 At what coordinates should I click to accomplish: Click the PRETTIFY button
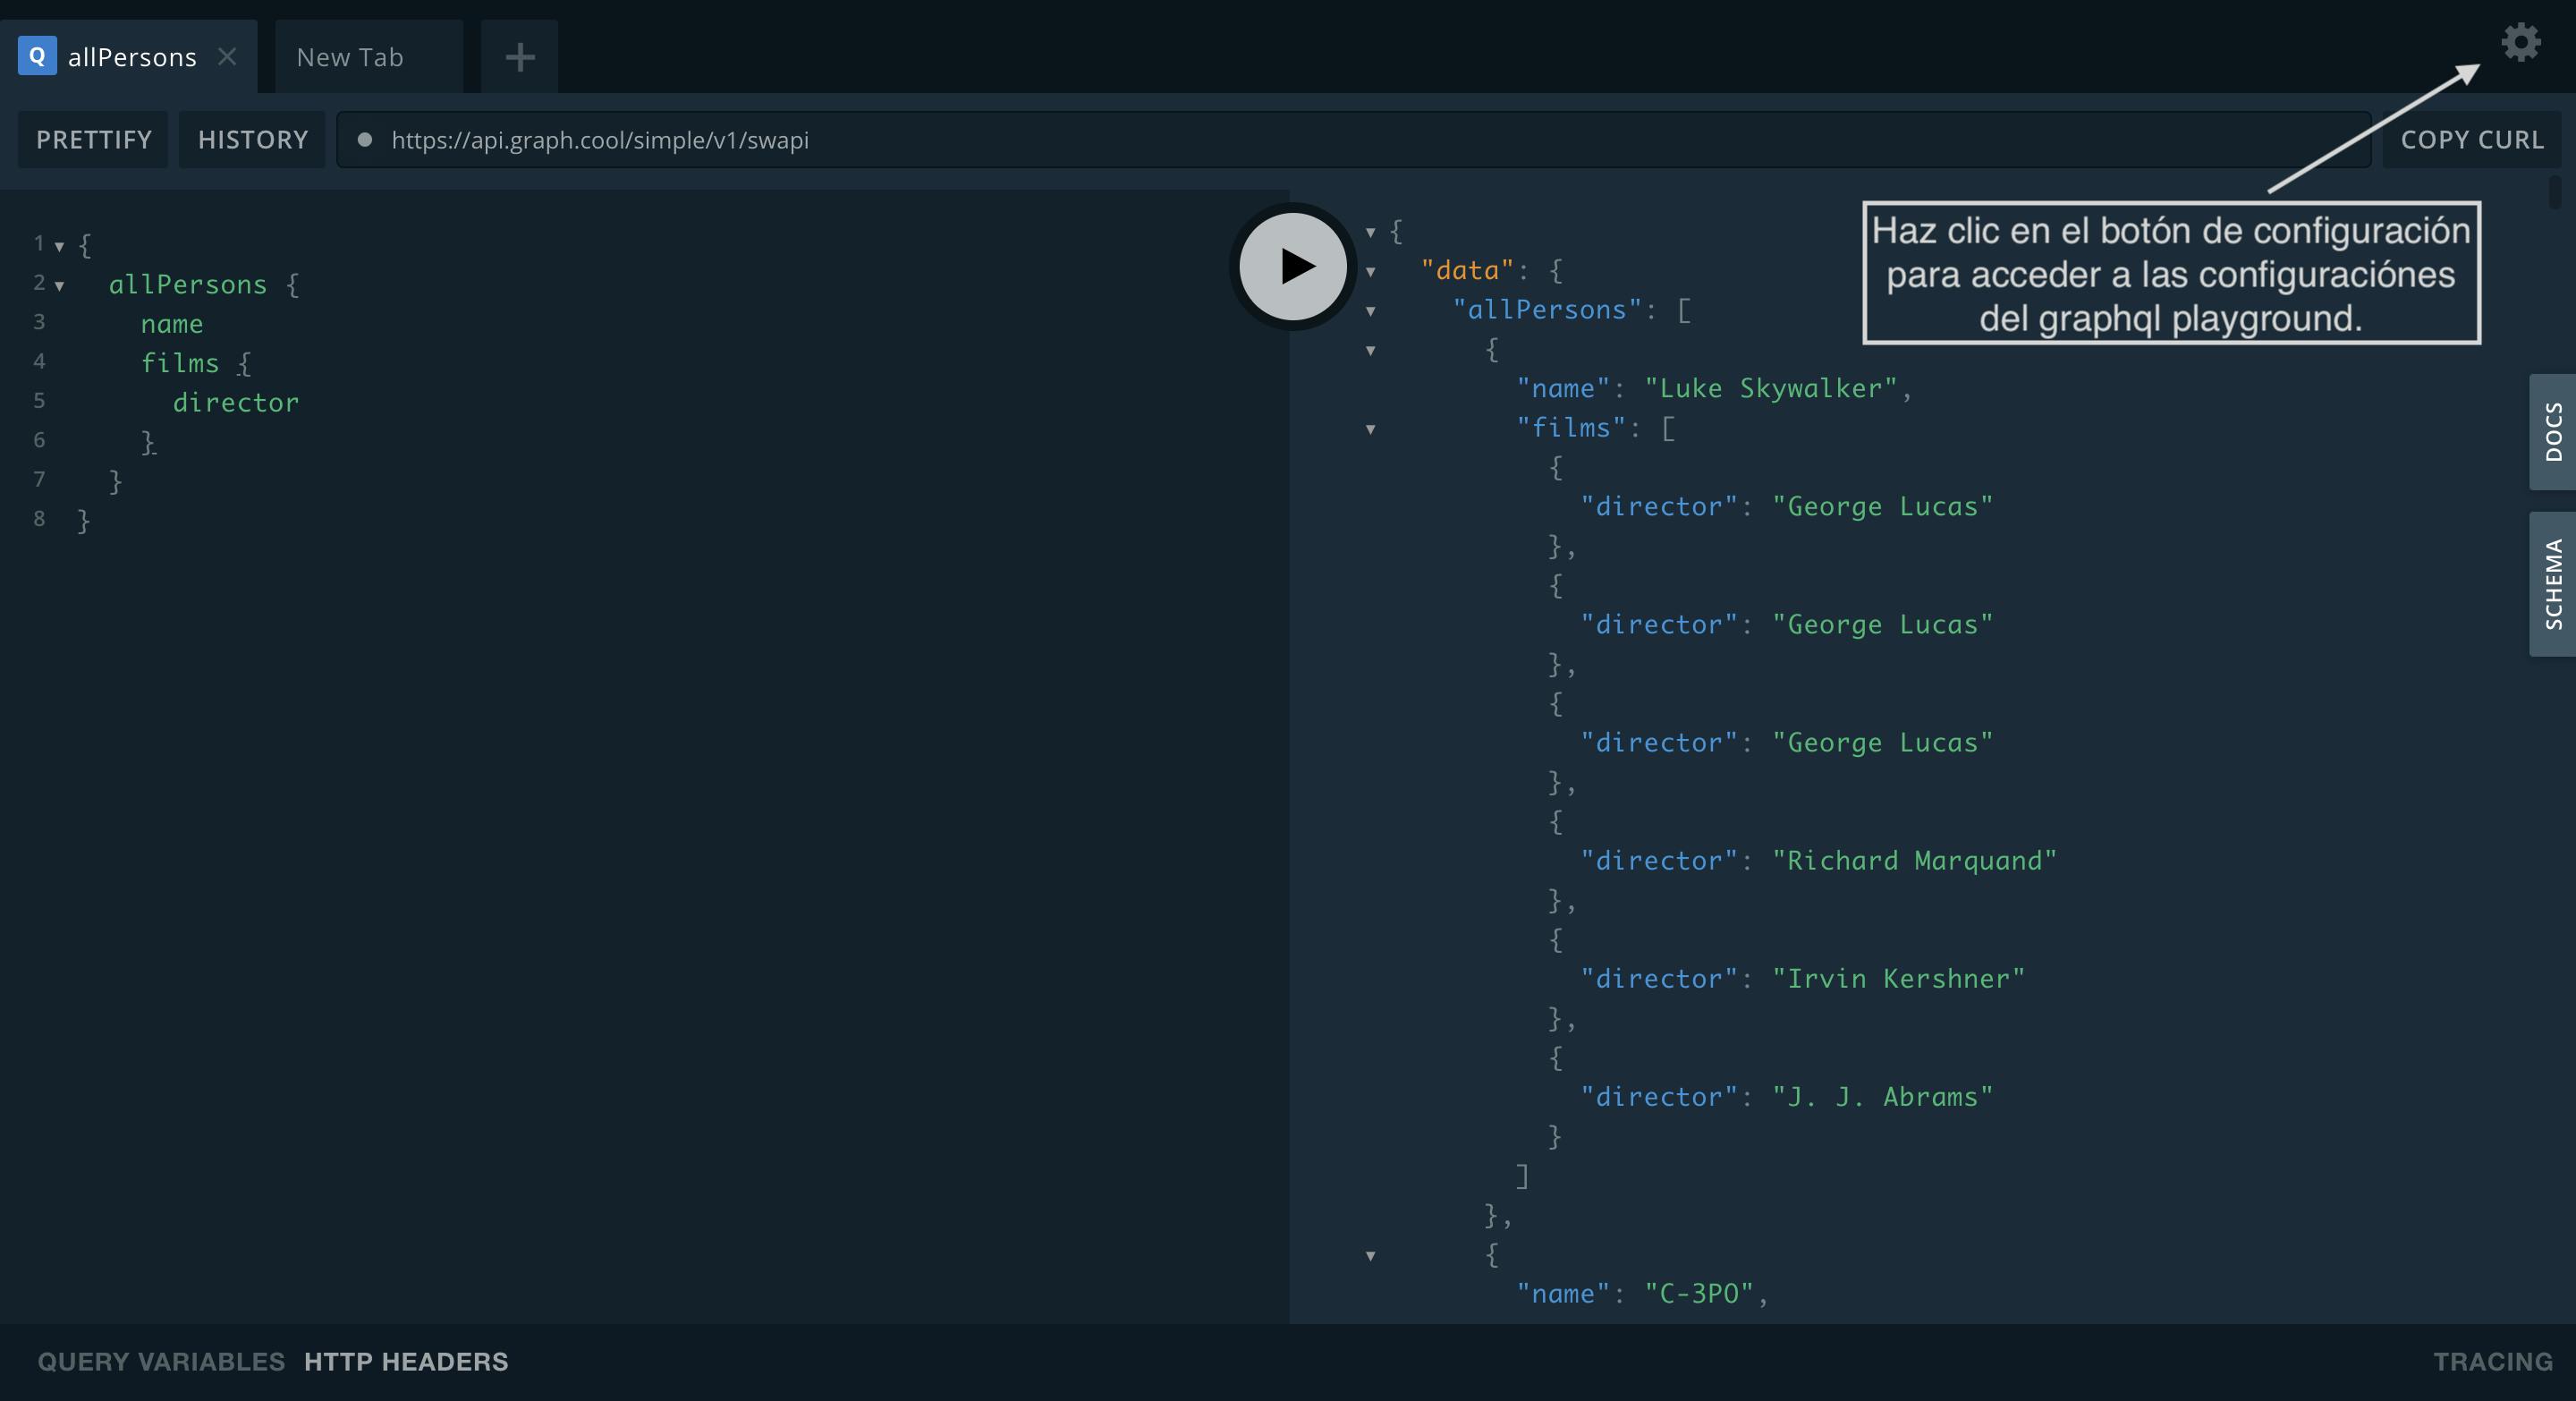coord(94,140)
